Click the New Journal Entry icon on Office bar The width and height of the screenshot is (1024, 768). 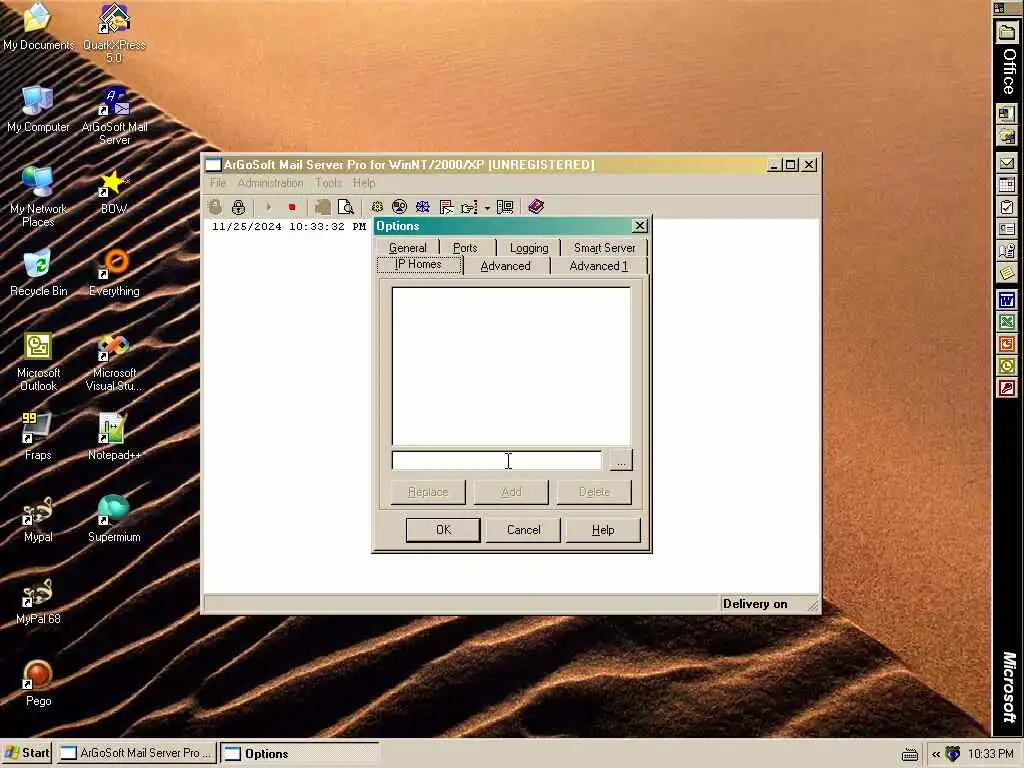pyautogui.click(x=1006, y=251)
